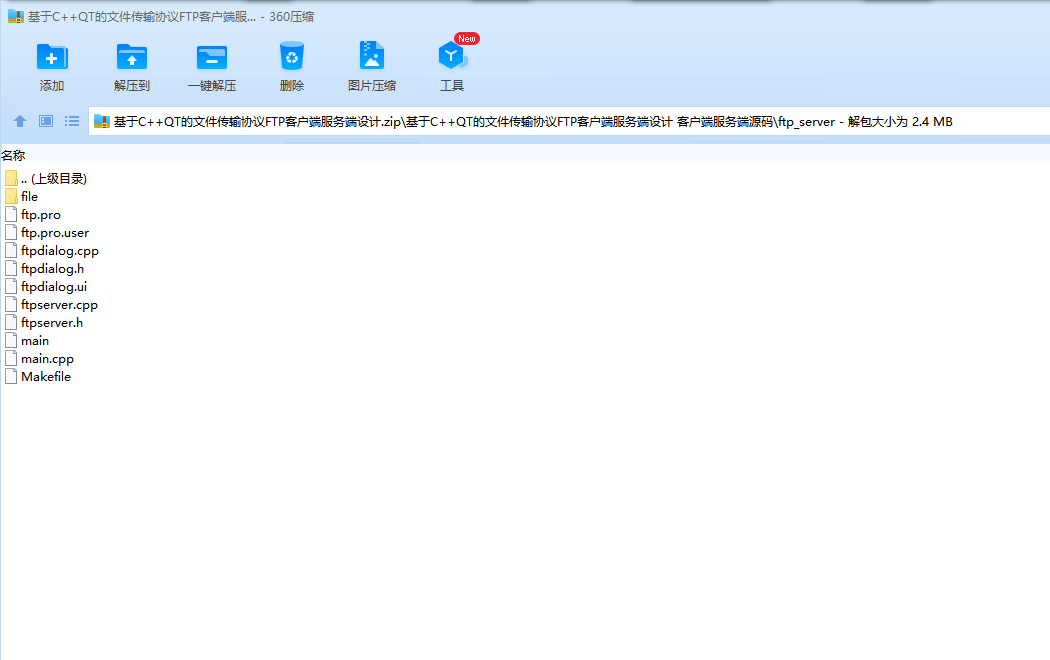Sort by the 名称 column header

[13, 155]
